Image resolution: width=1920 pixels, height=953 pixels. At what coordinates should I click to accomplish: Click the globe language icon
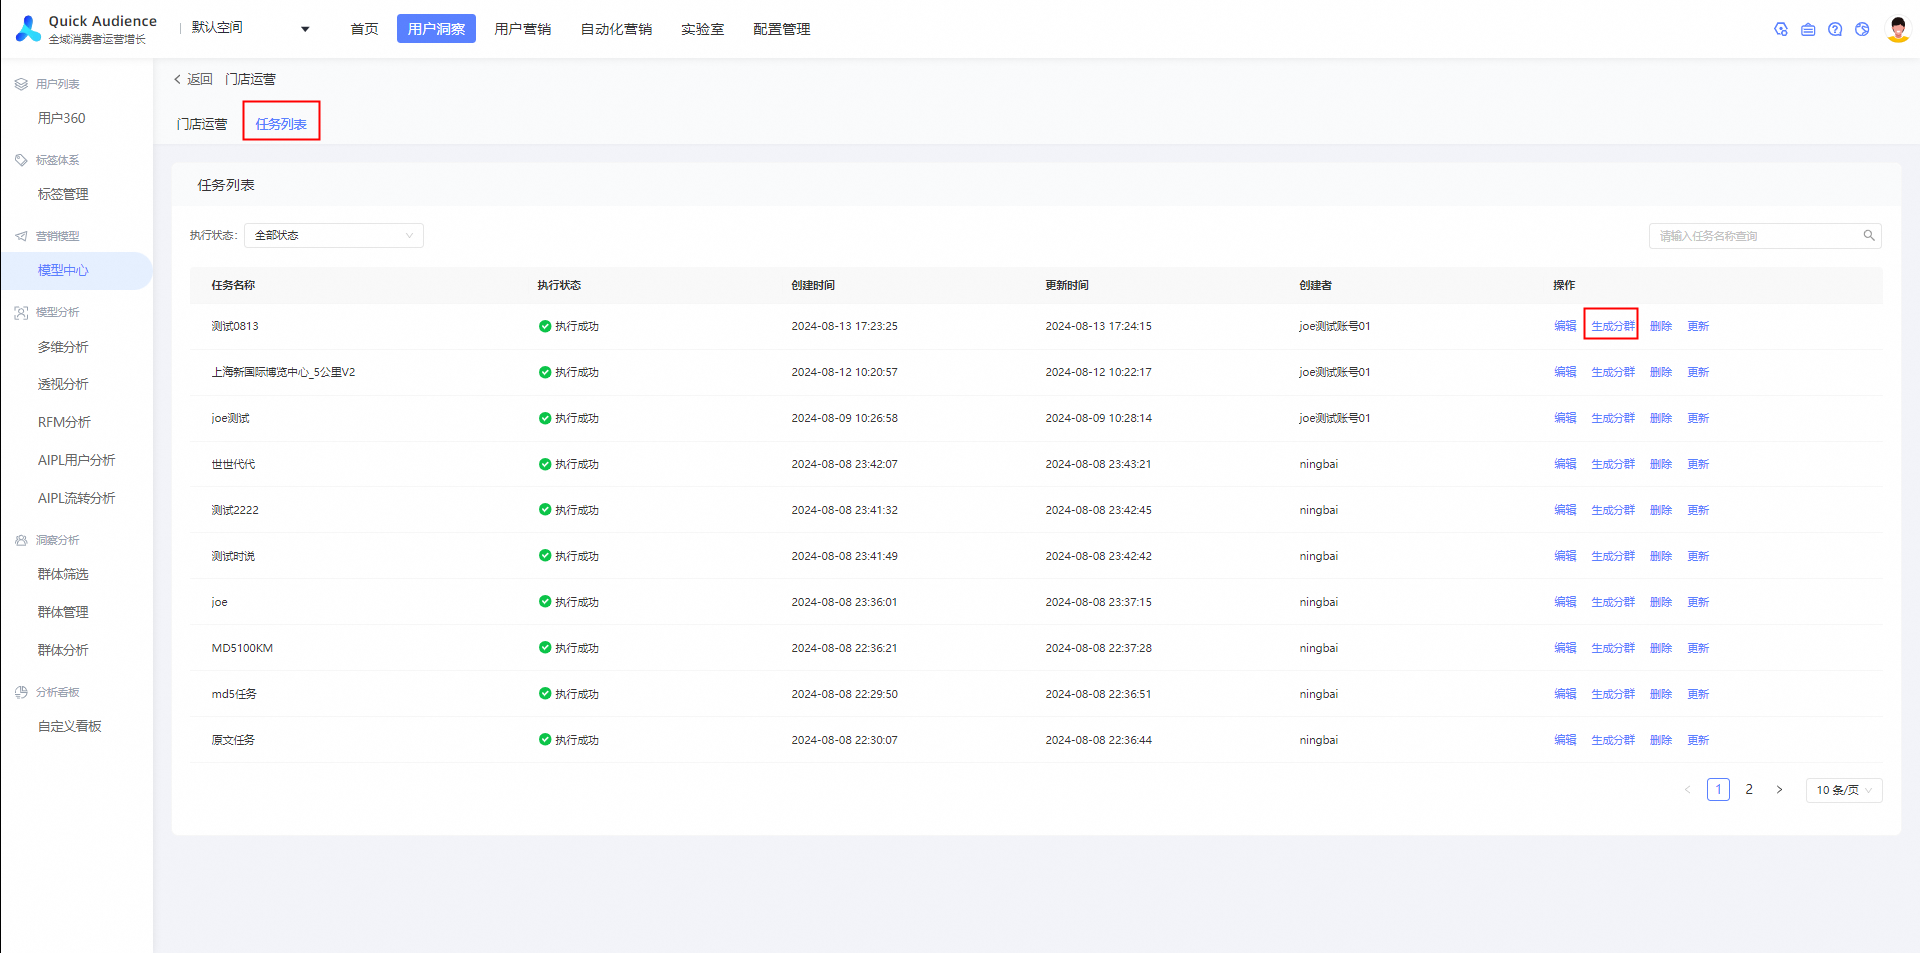pos(1862,29)
